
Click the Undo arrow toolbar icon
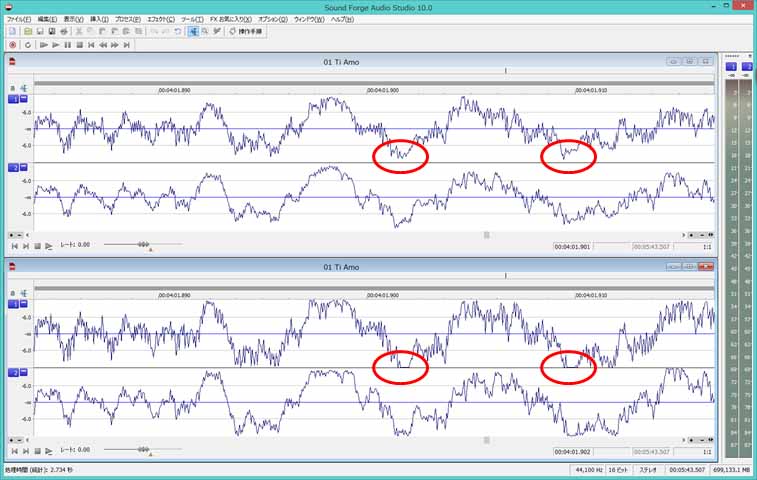178,31
